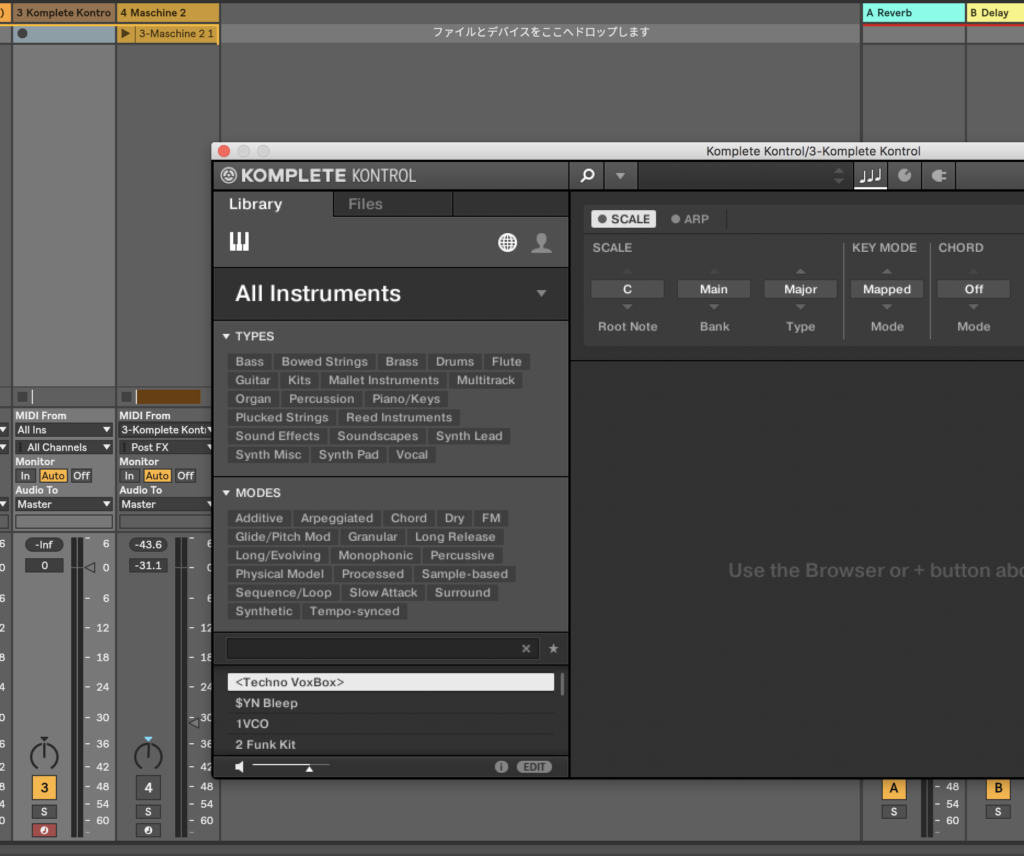The height and width of the screenshot is (856, 1024).
Task: Click the info icon next to EDIT
Action: (x=501, y=767)
